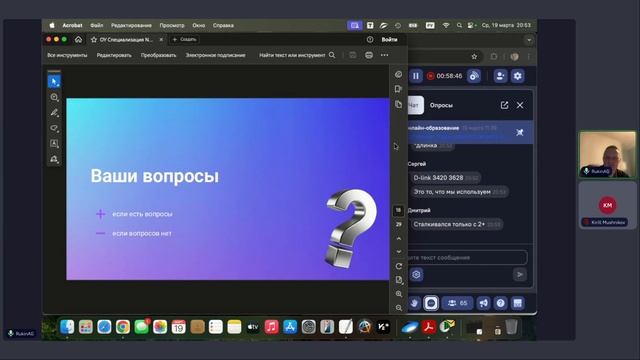Open page thumbnails panel in right rail
This screenshot has width=640, height=360.
coord(399,104)
